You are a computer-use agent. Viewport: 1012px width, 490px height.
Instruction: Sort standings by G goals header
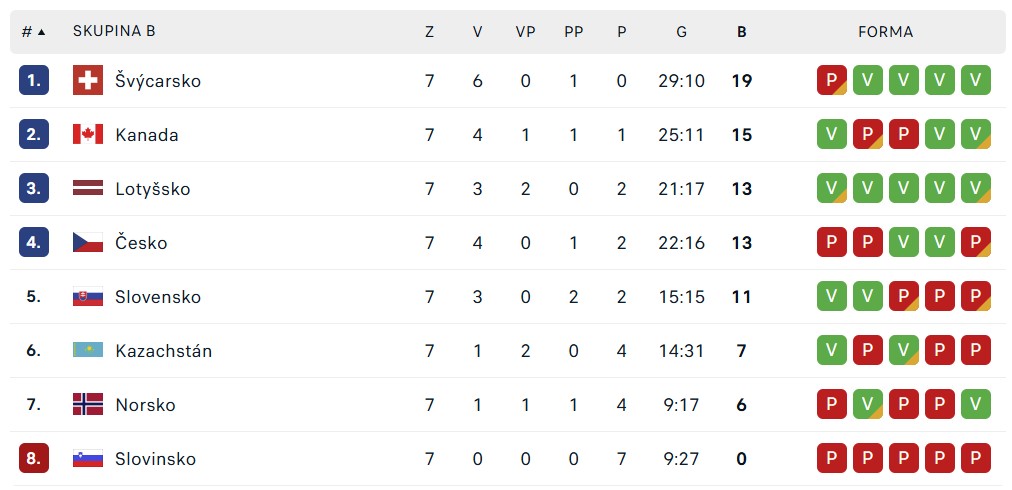coord(682,32)
